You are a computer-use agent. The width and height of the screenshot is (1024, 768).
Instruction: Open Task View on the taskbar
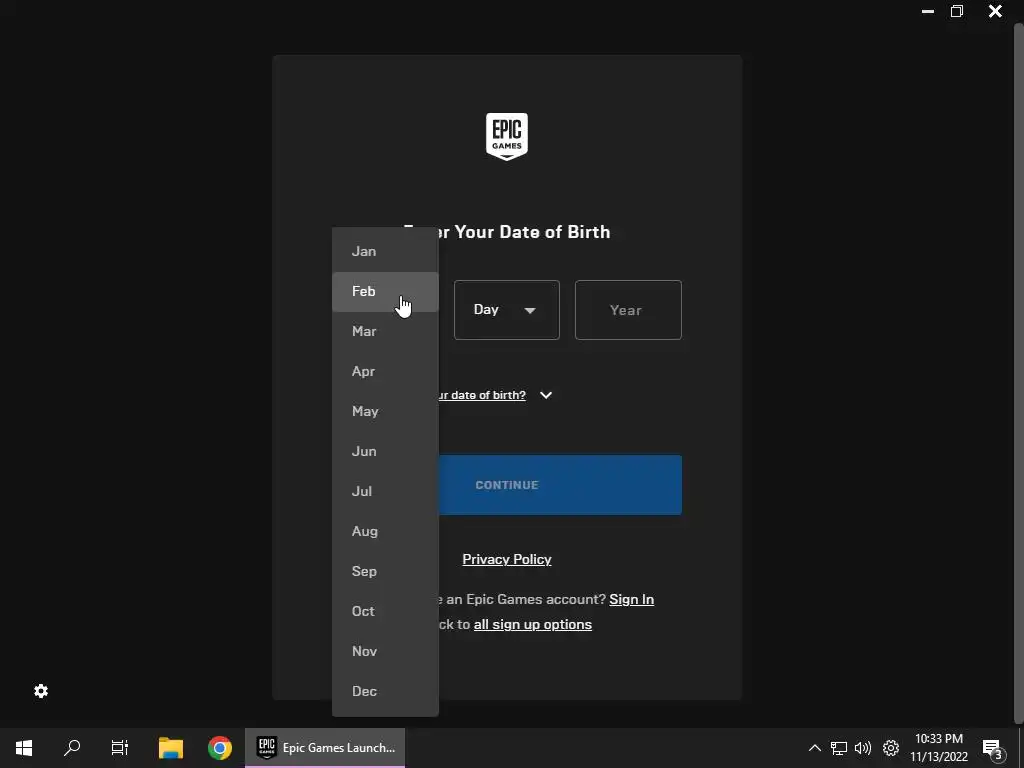tap(120, 748)
